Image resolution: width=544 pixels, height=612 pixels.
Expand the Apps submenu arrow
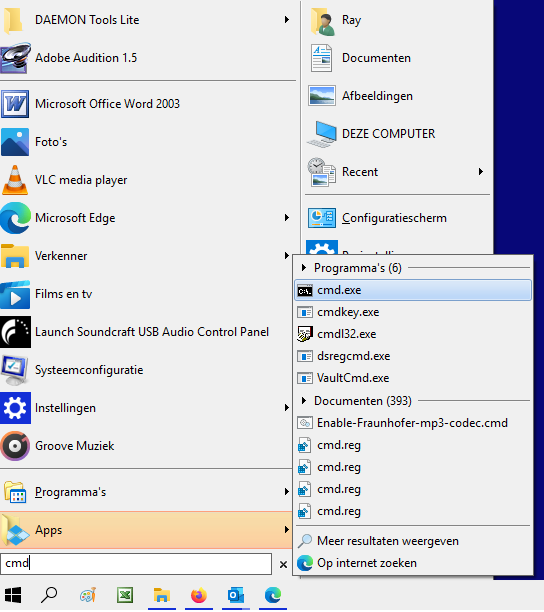287,530
